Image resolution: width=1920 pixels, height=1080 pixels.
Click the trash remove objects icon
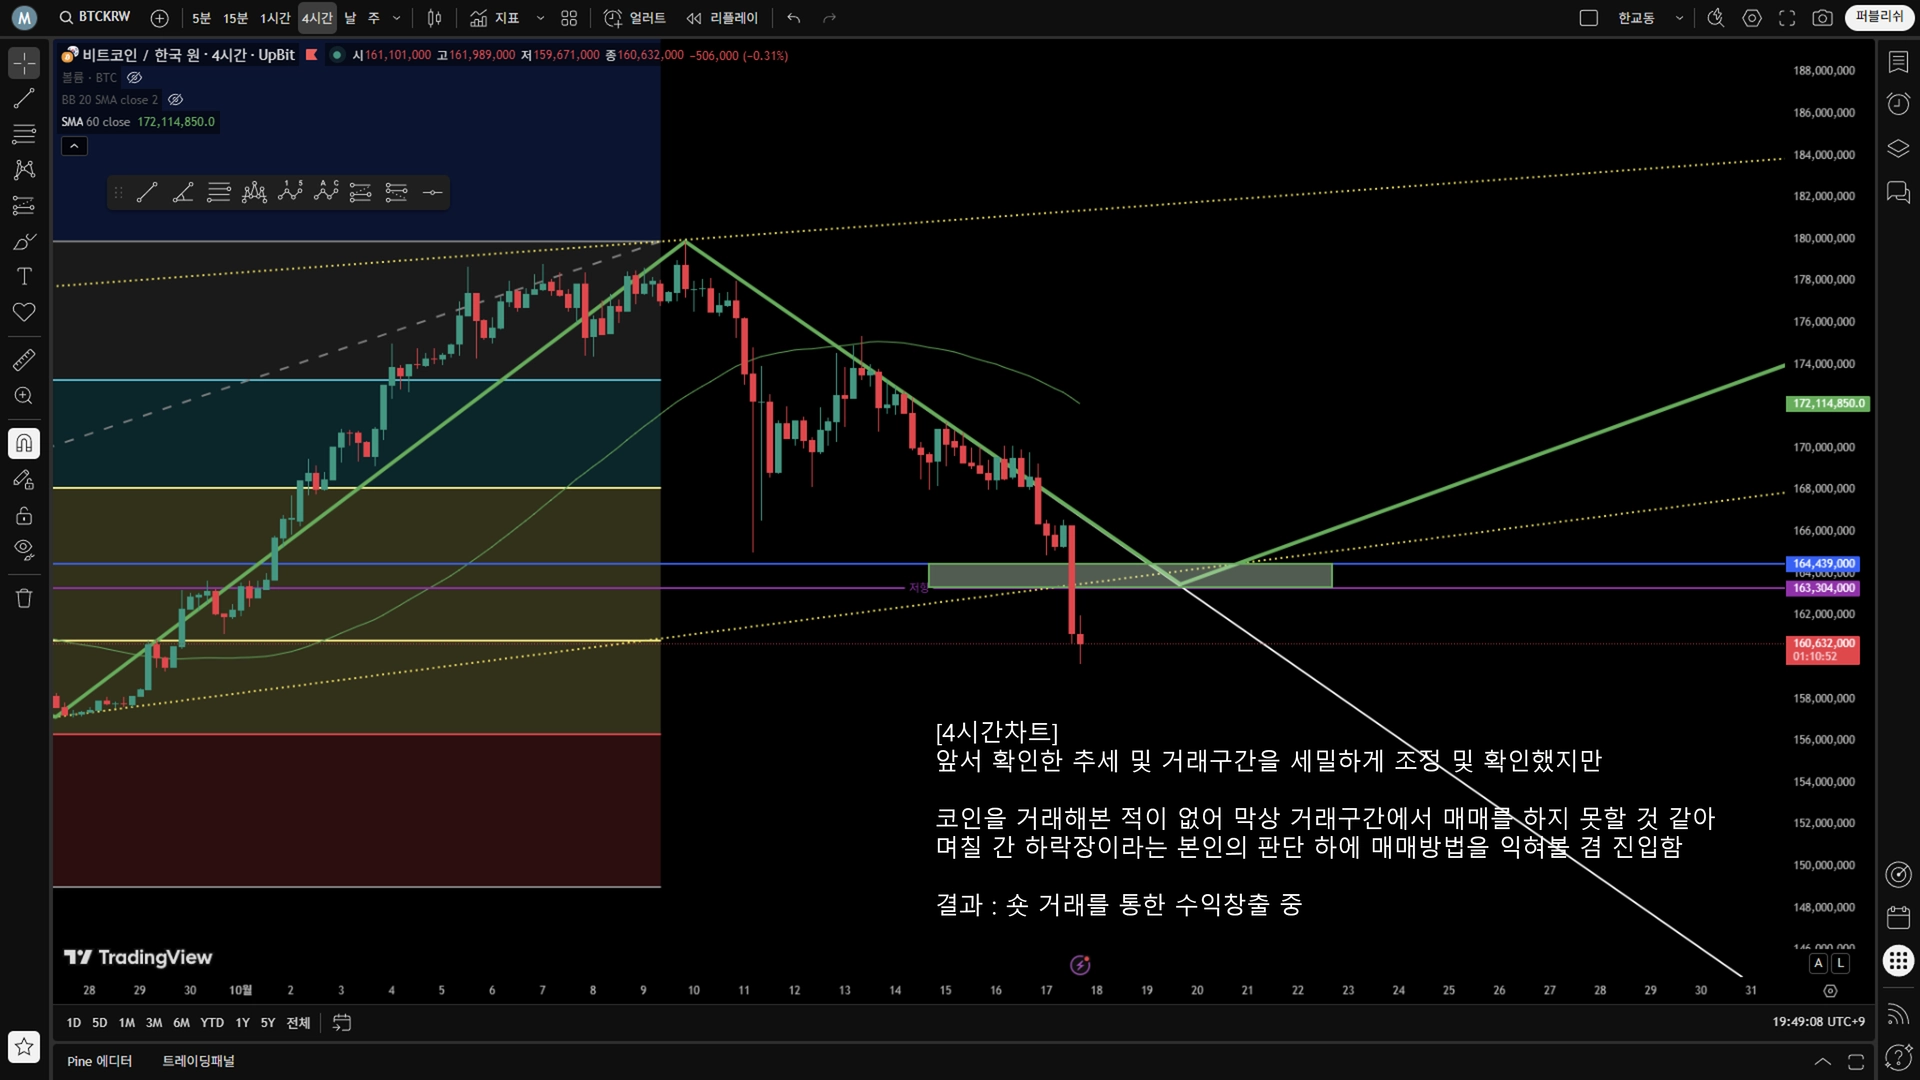pyautogui.click(x=24, y=598)
